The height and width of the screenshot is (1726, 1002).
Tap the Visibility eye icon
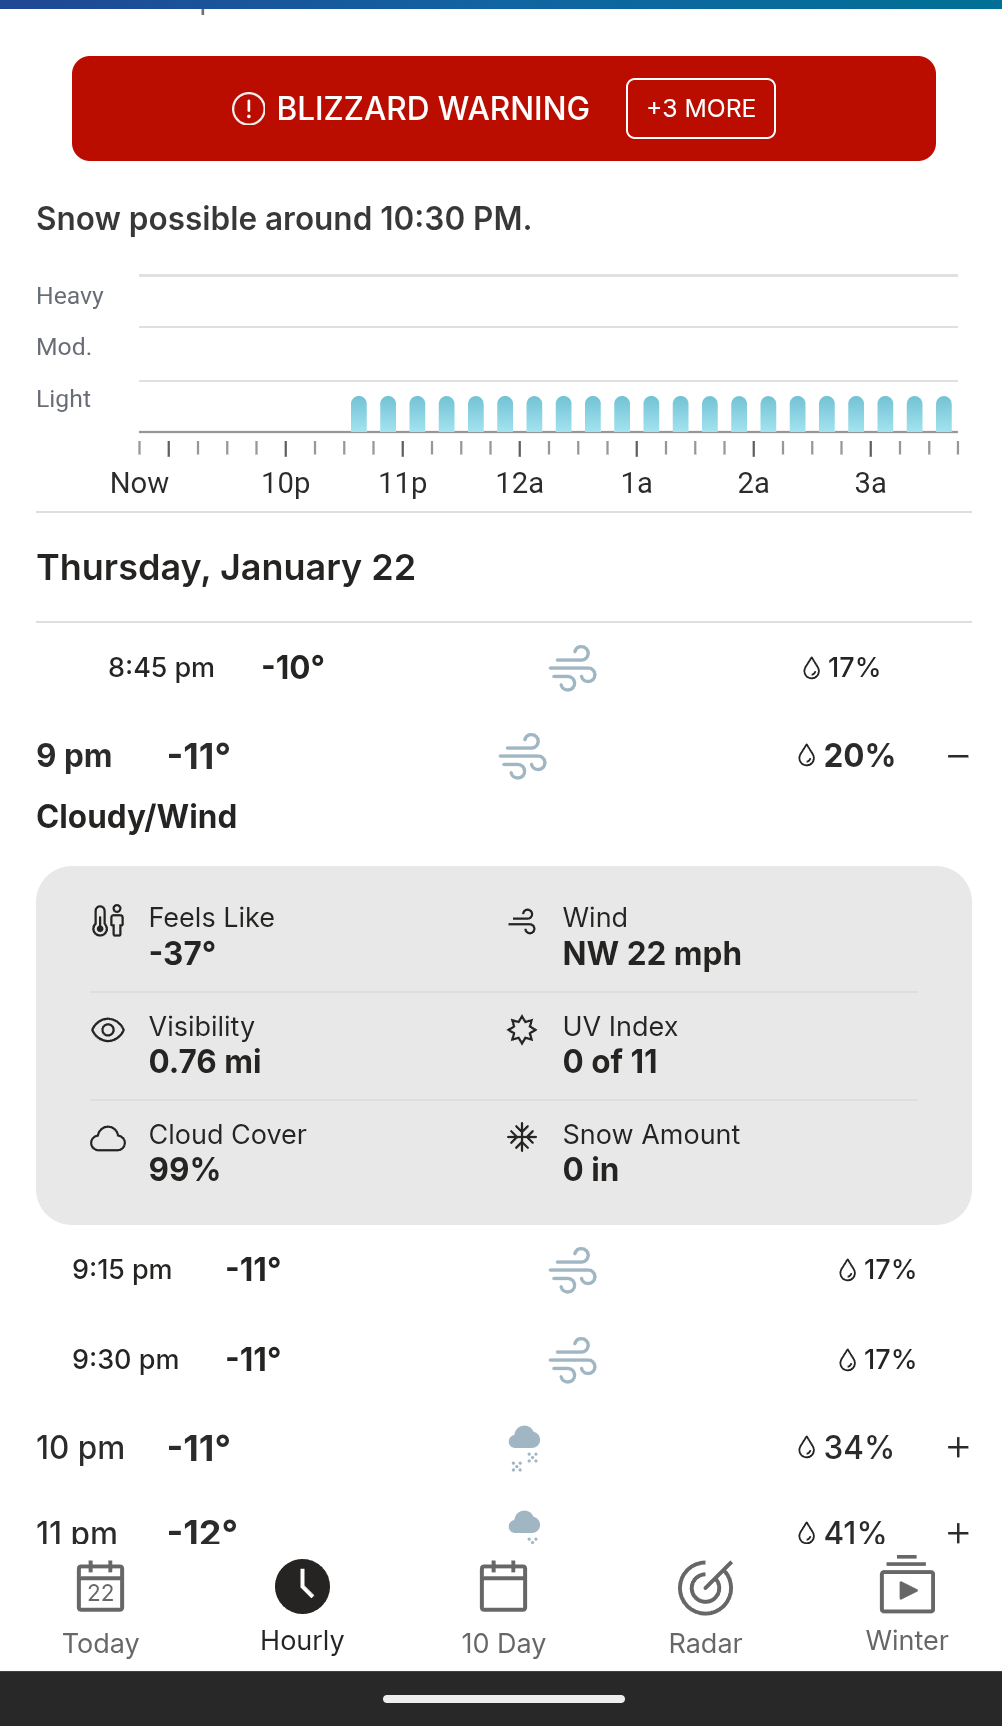pos(108,1030)
